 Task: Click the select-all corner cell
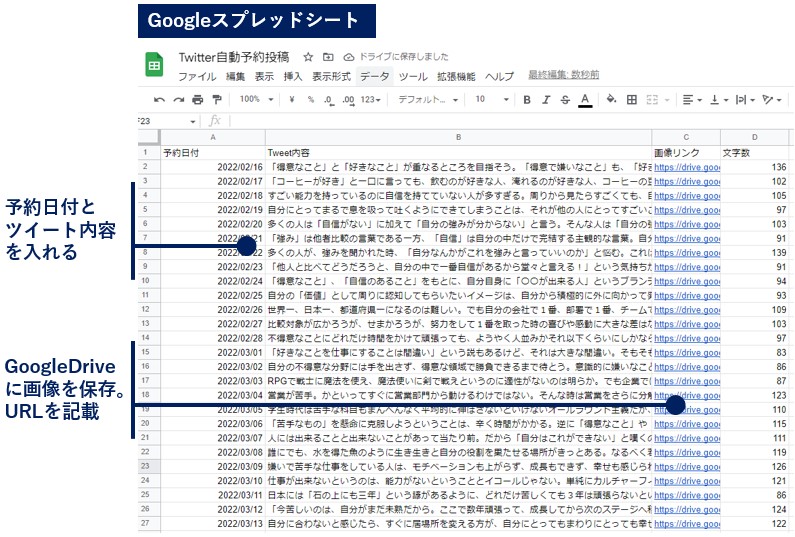(x=149, y=137)
